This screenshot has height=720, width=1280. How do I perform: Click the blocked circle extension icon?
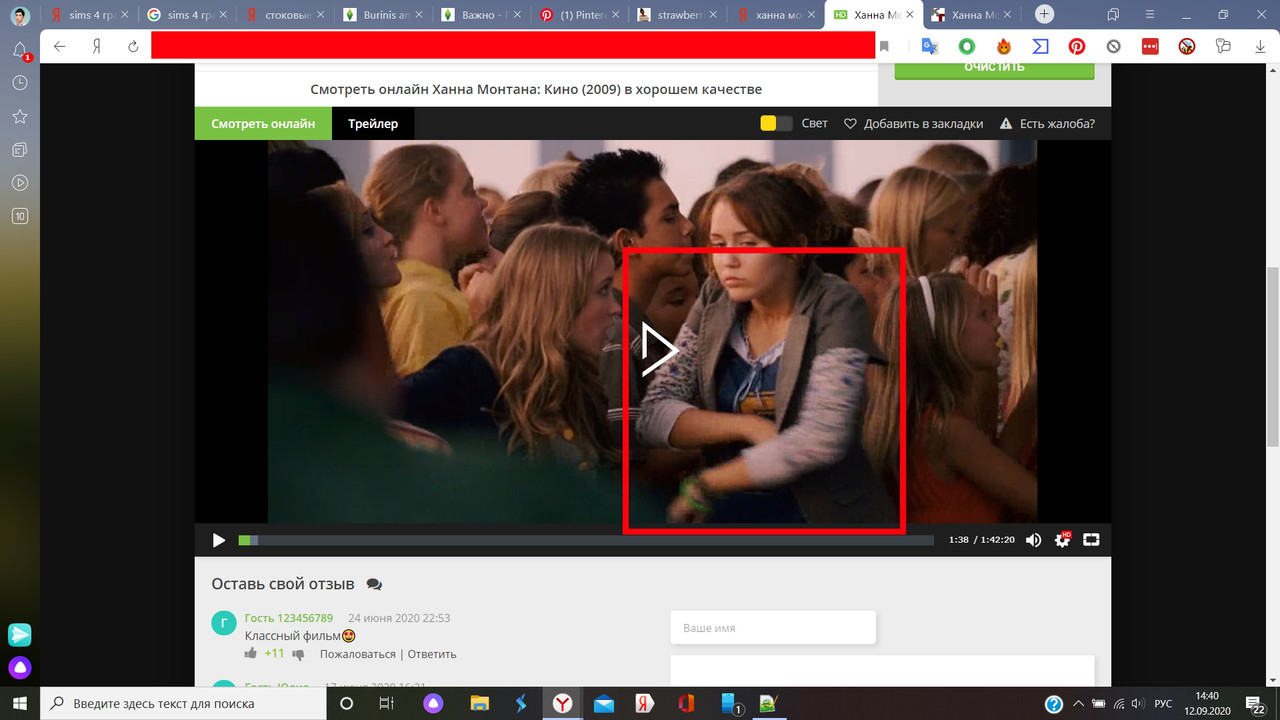coord(1114,46)
